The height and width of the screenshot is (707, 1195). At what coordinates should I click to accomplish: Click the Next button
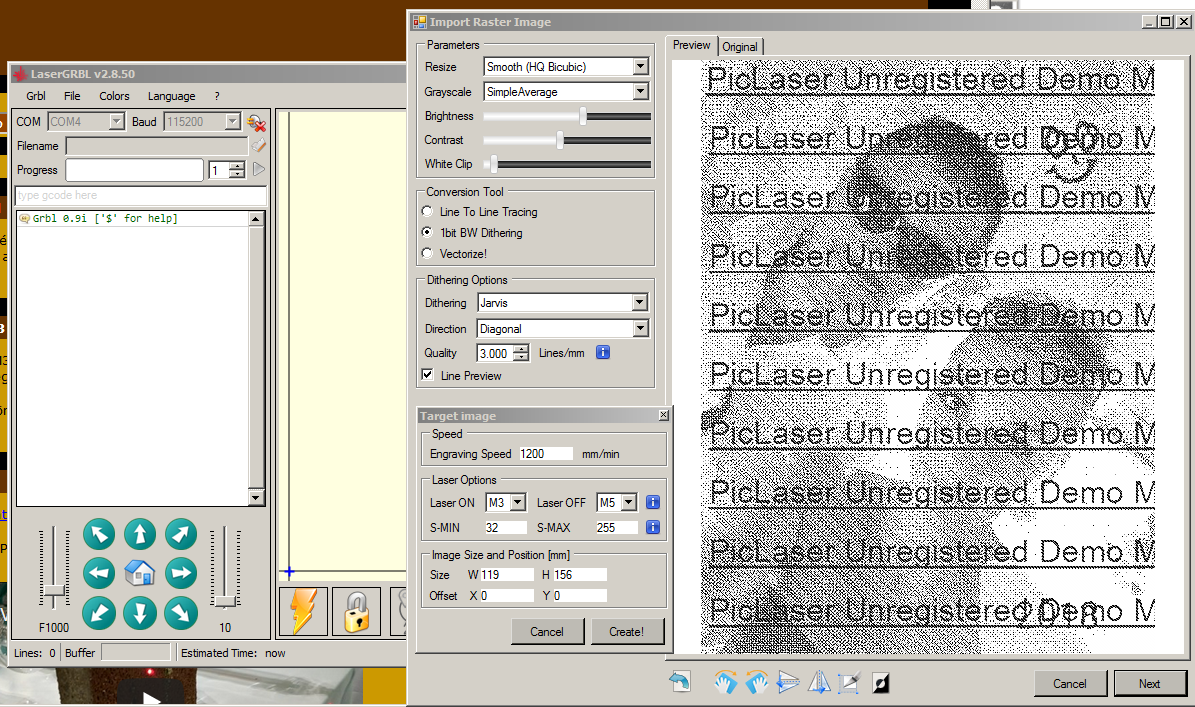[1149, 684]
